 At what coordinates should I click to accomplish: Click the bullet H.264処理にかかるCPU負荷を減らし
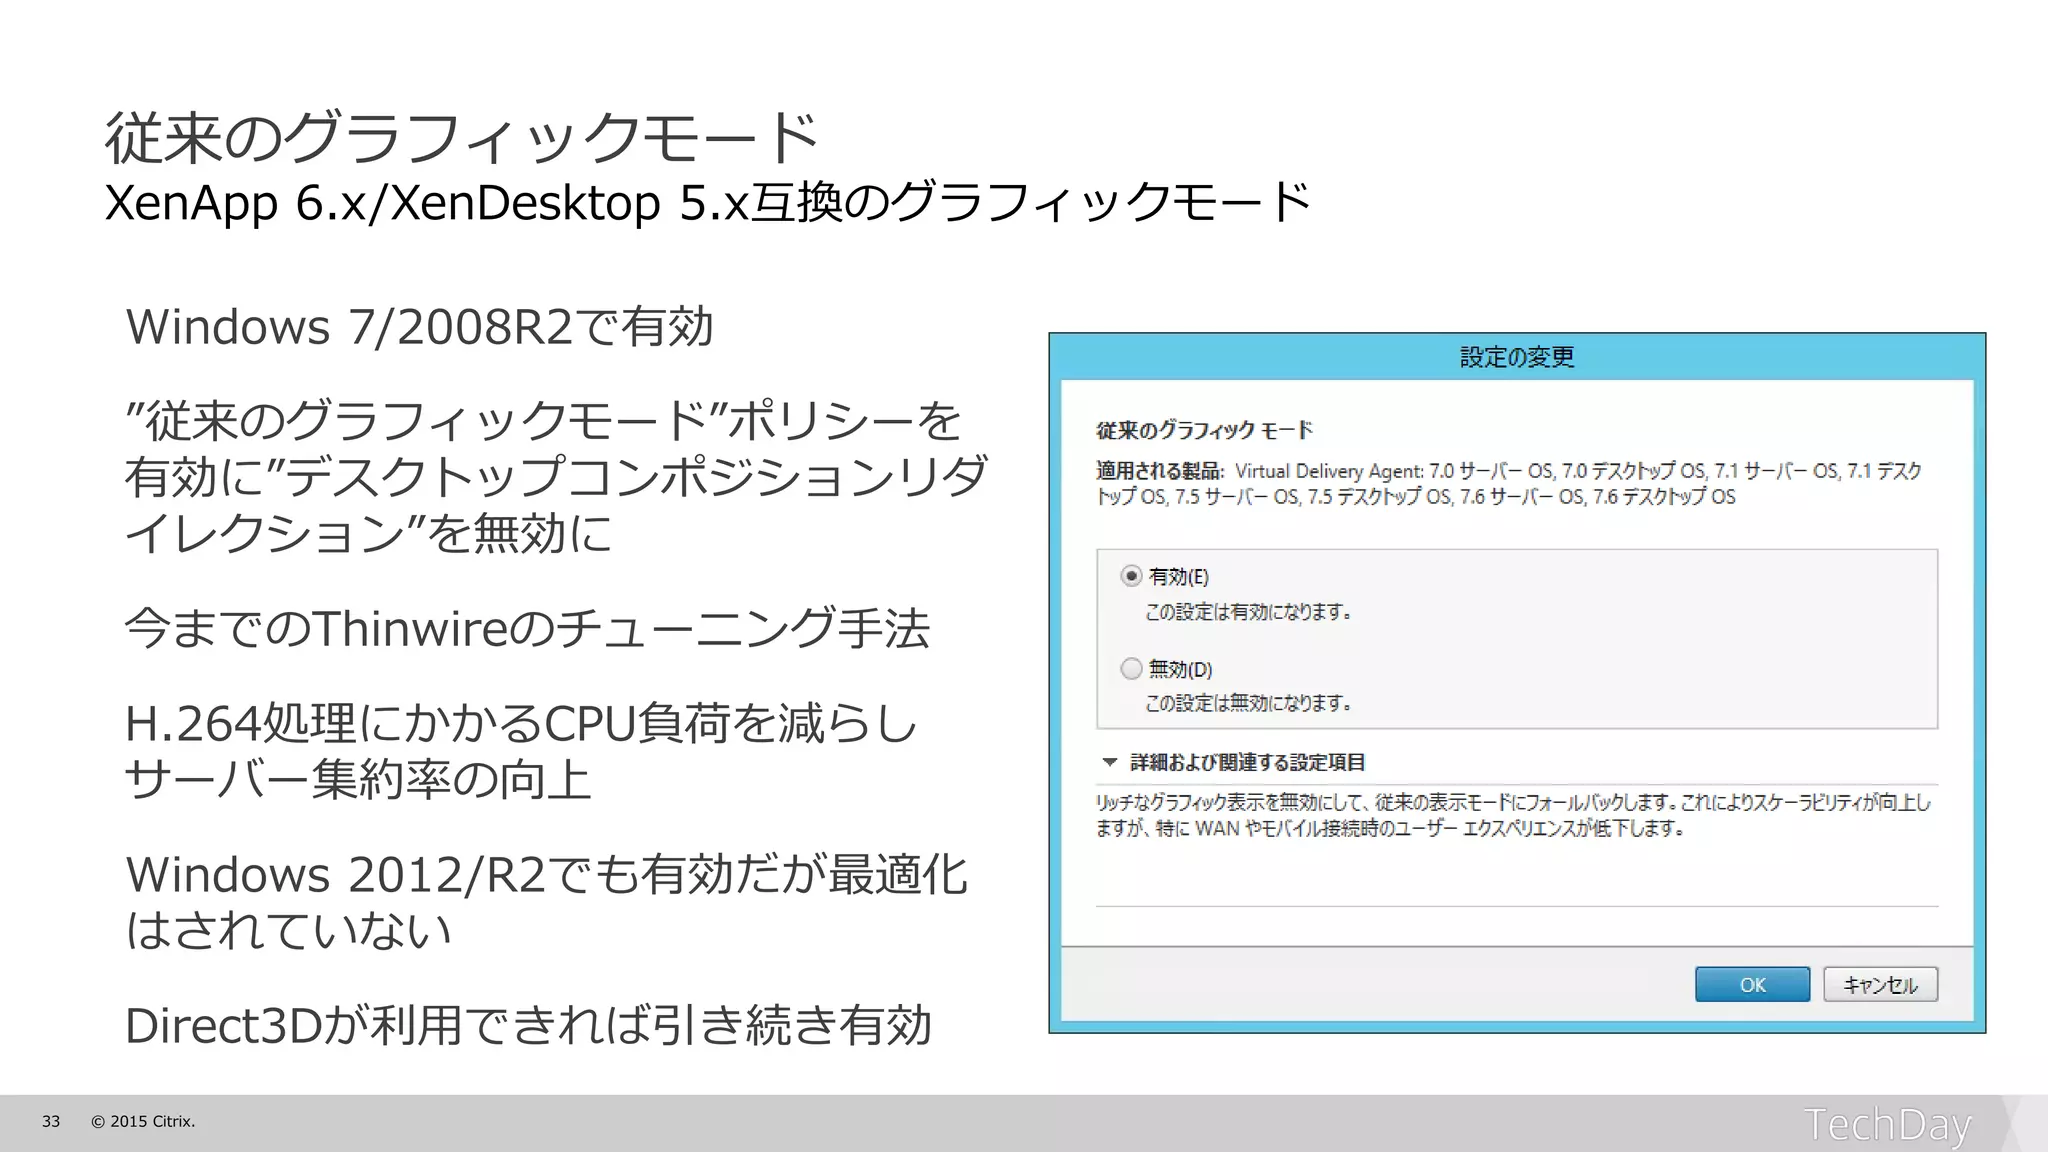(x=522, y=723)
